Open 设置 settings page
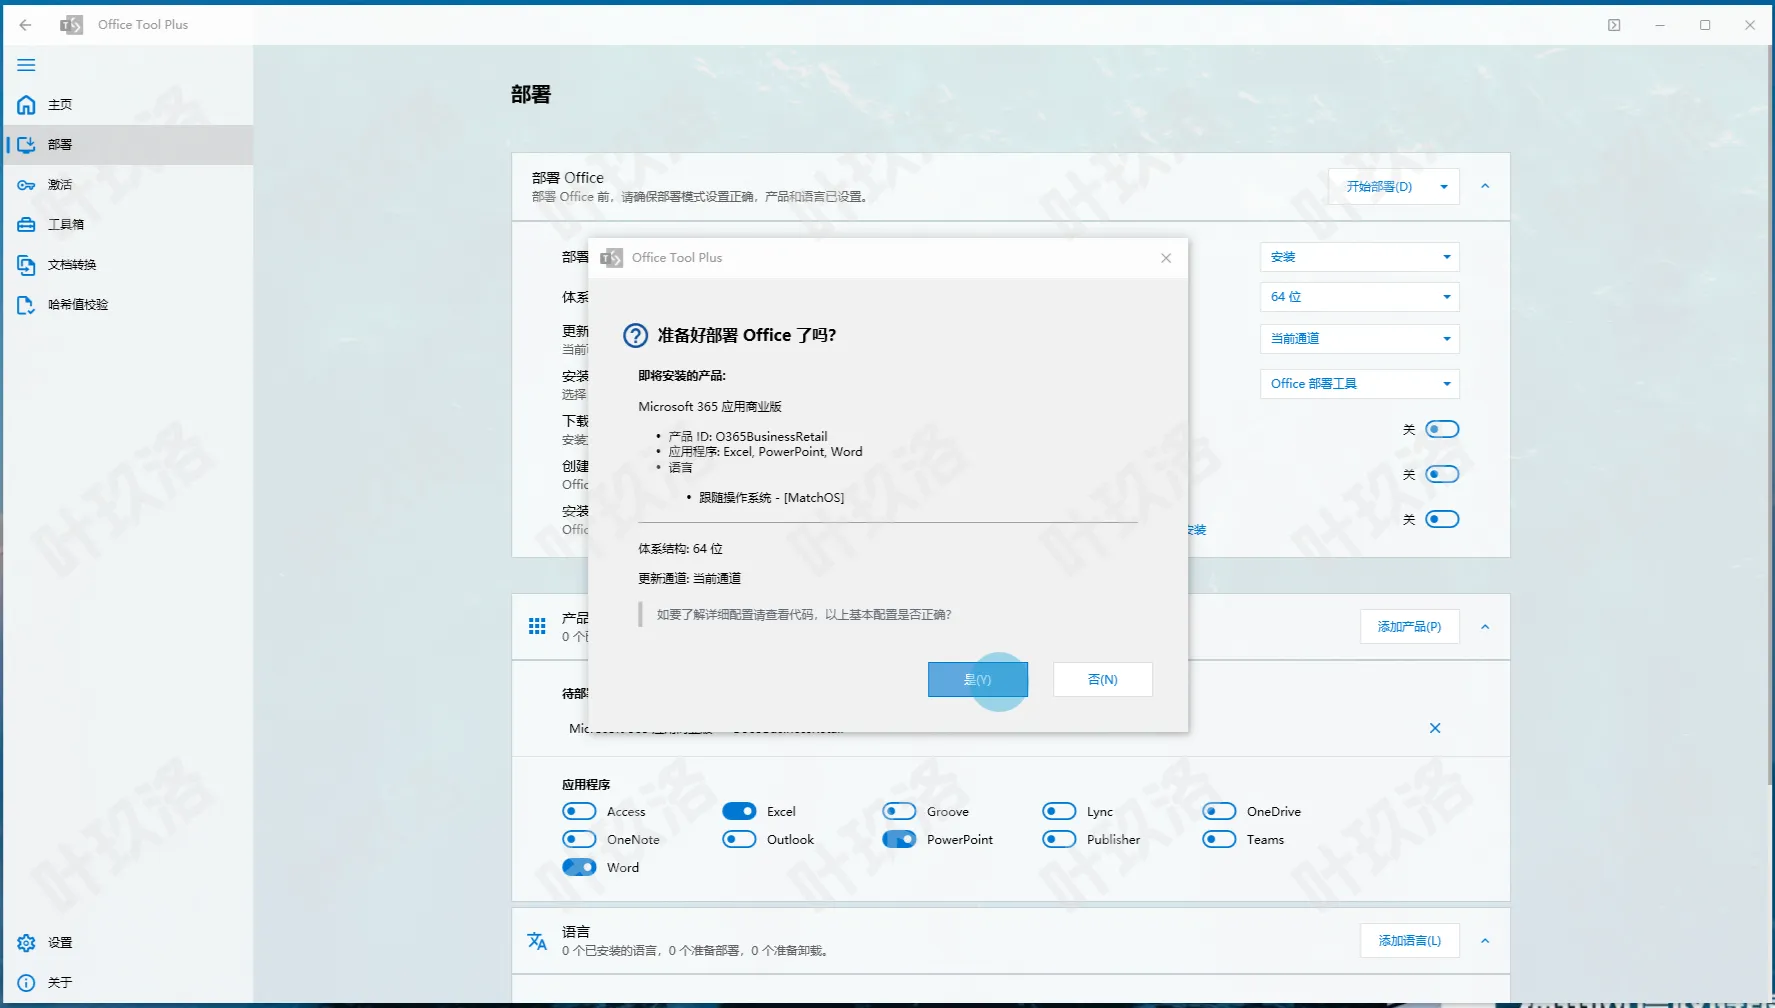The height and width of the screenshot is (1008, 1775). [x=128, y=943]
